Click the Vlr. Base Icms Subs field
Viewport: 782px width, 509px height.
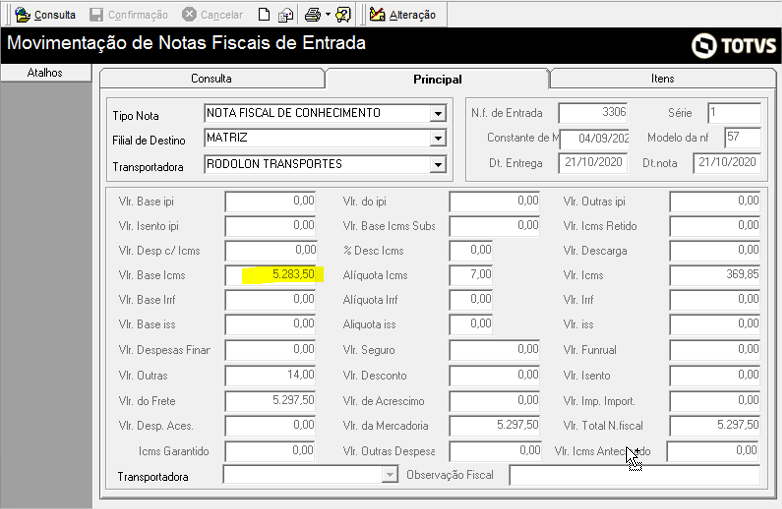pyautogui.click(x=494, y=226)
